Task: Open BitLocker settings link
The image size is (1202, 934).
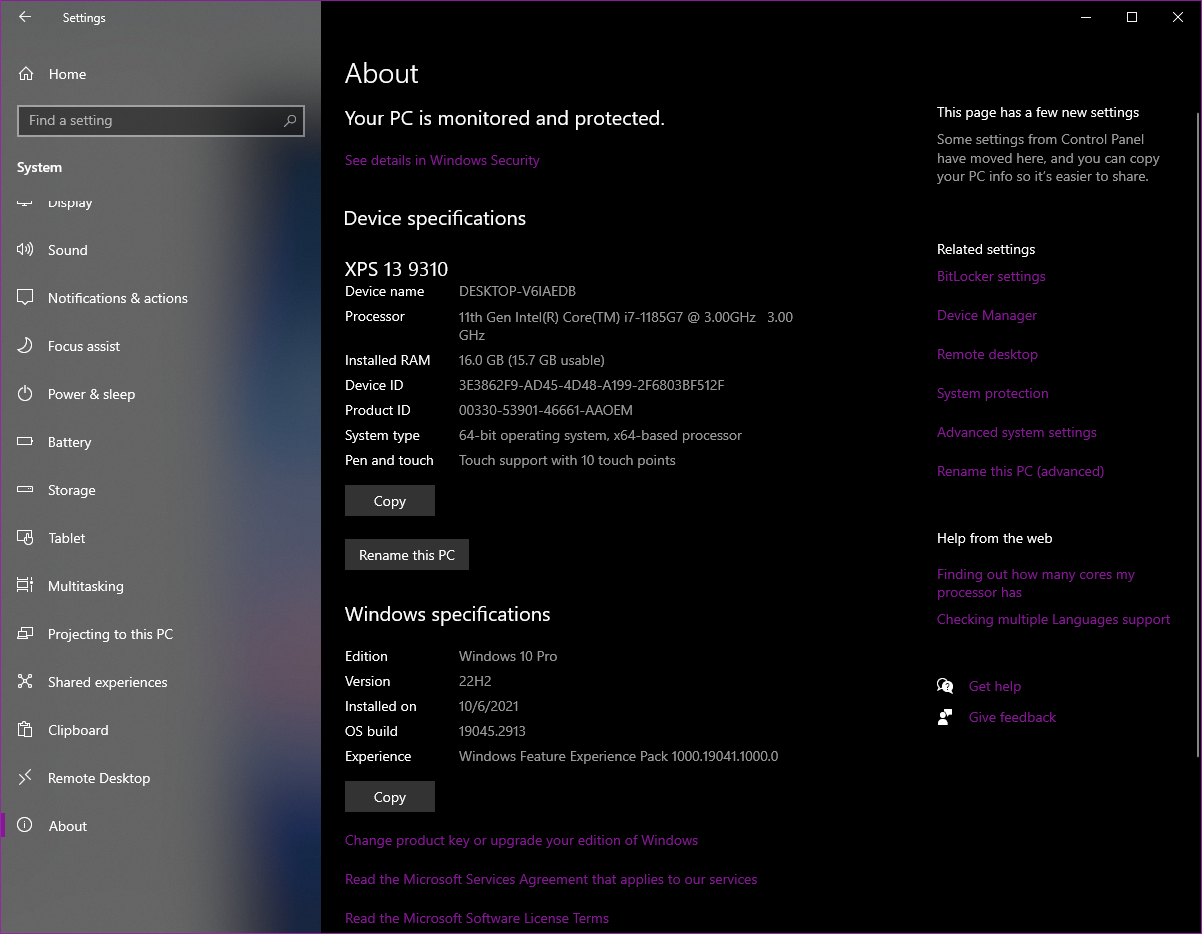Action: pos(990,276)
